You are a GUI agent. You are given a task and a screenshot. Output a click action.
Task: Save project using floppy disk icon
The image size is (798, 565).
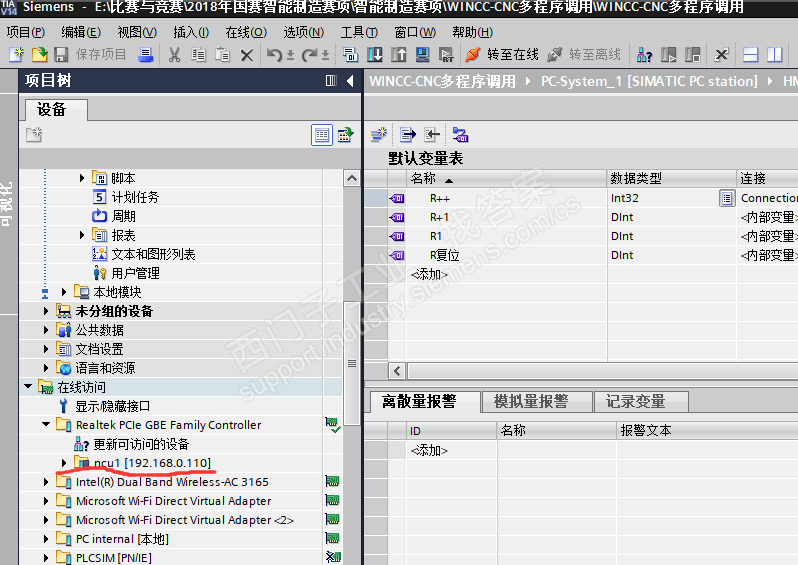pos(62,54)
